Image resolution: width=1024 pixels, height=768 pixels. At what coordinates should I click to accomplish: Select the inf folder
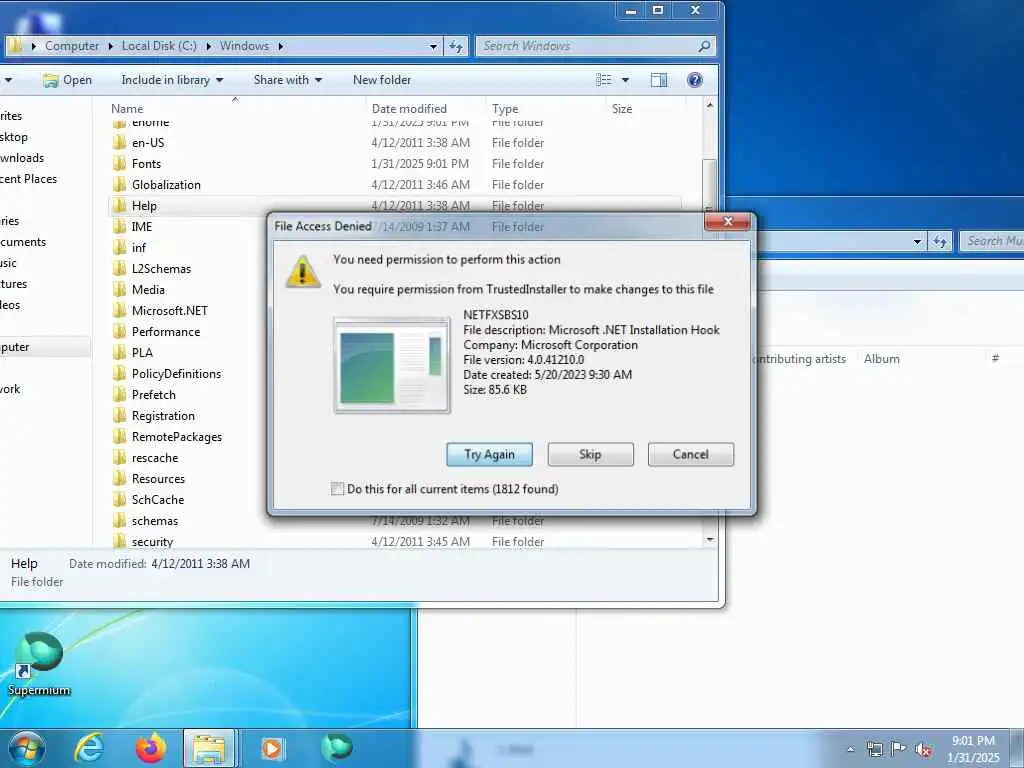pyautogui.click(x=138, y=248)
